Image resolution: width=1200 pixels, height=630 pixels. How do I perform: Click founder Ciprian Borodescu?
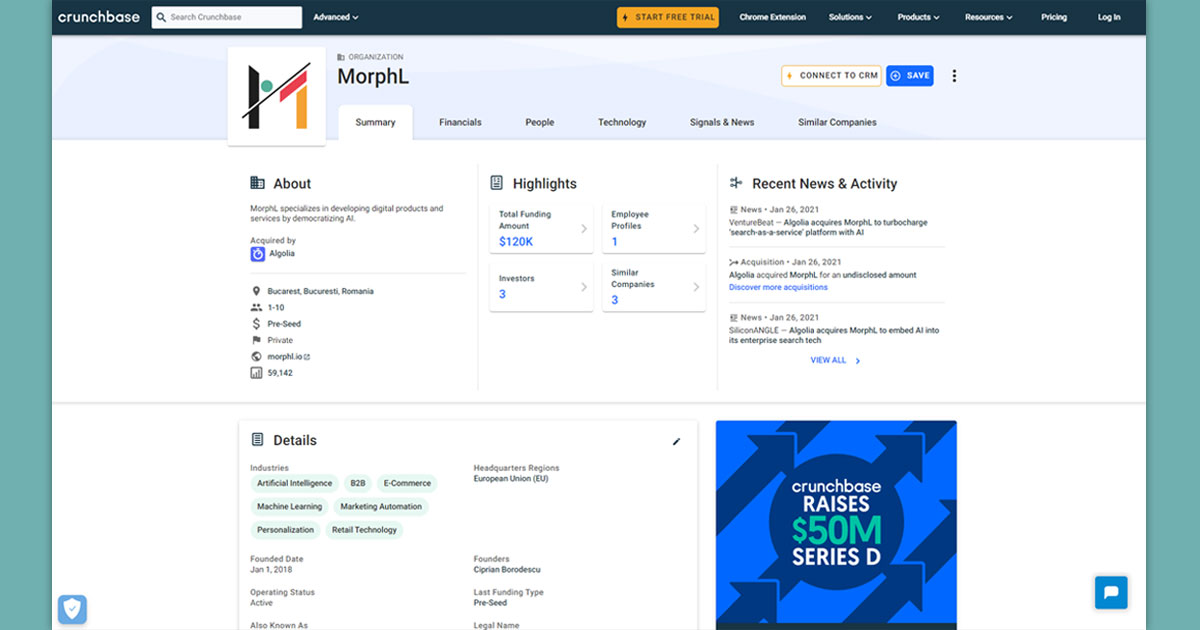507,570
